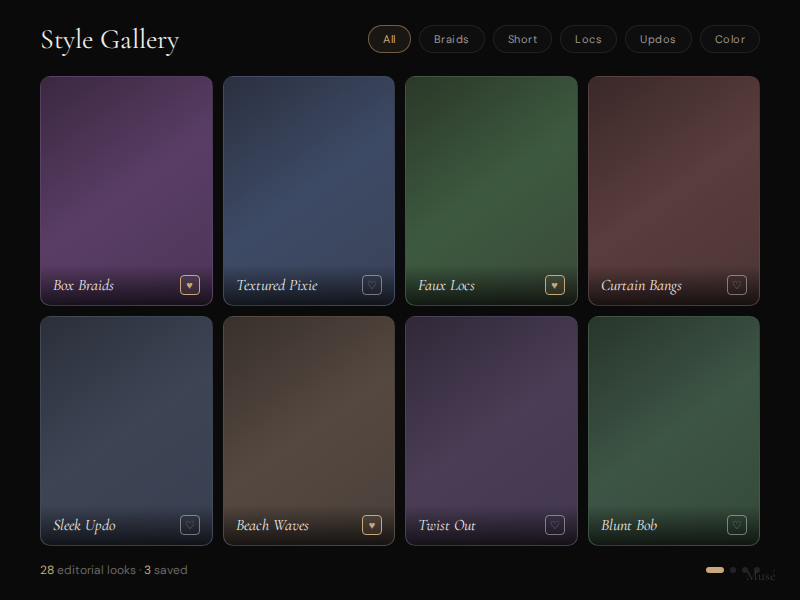
Task: Select the active first page indicator
Action: 715,570
